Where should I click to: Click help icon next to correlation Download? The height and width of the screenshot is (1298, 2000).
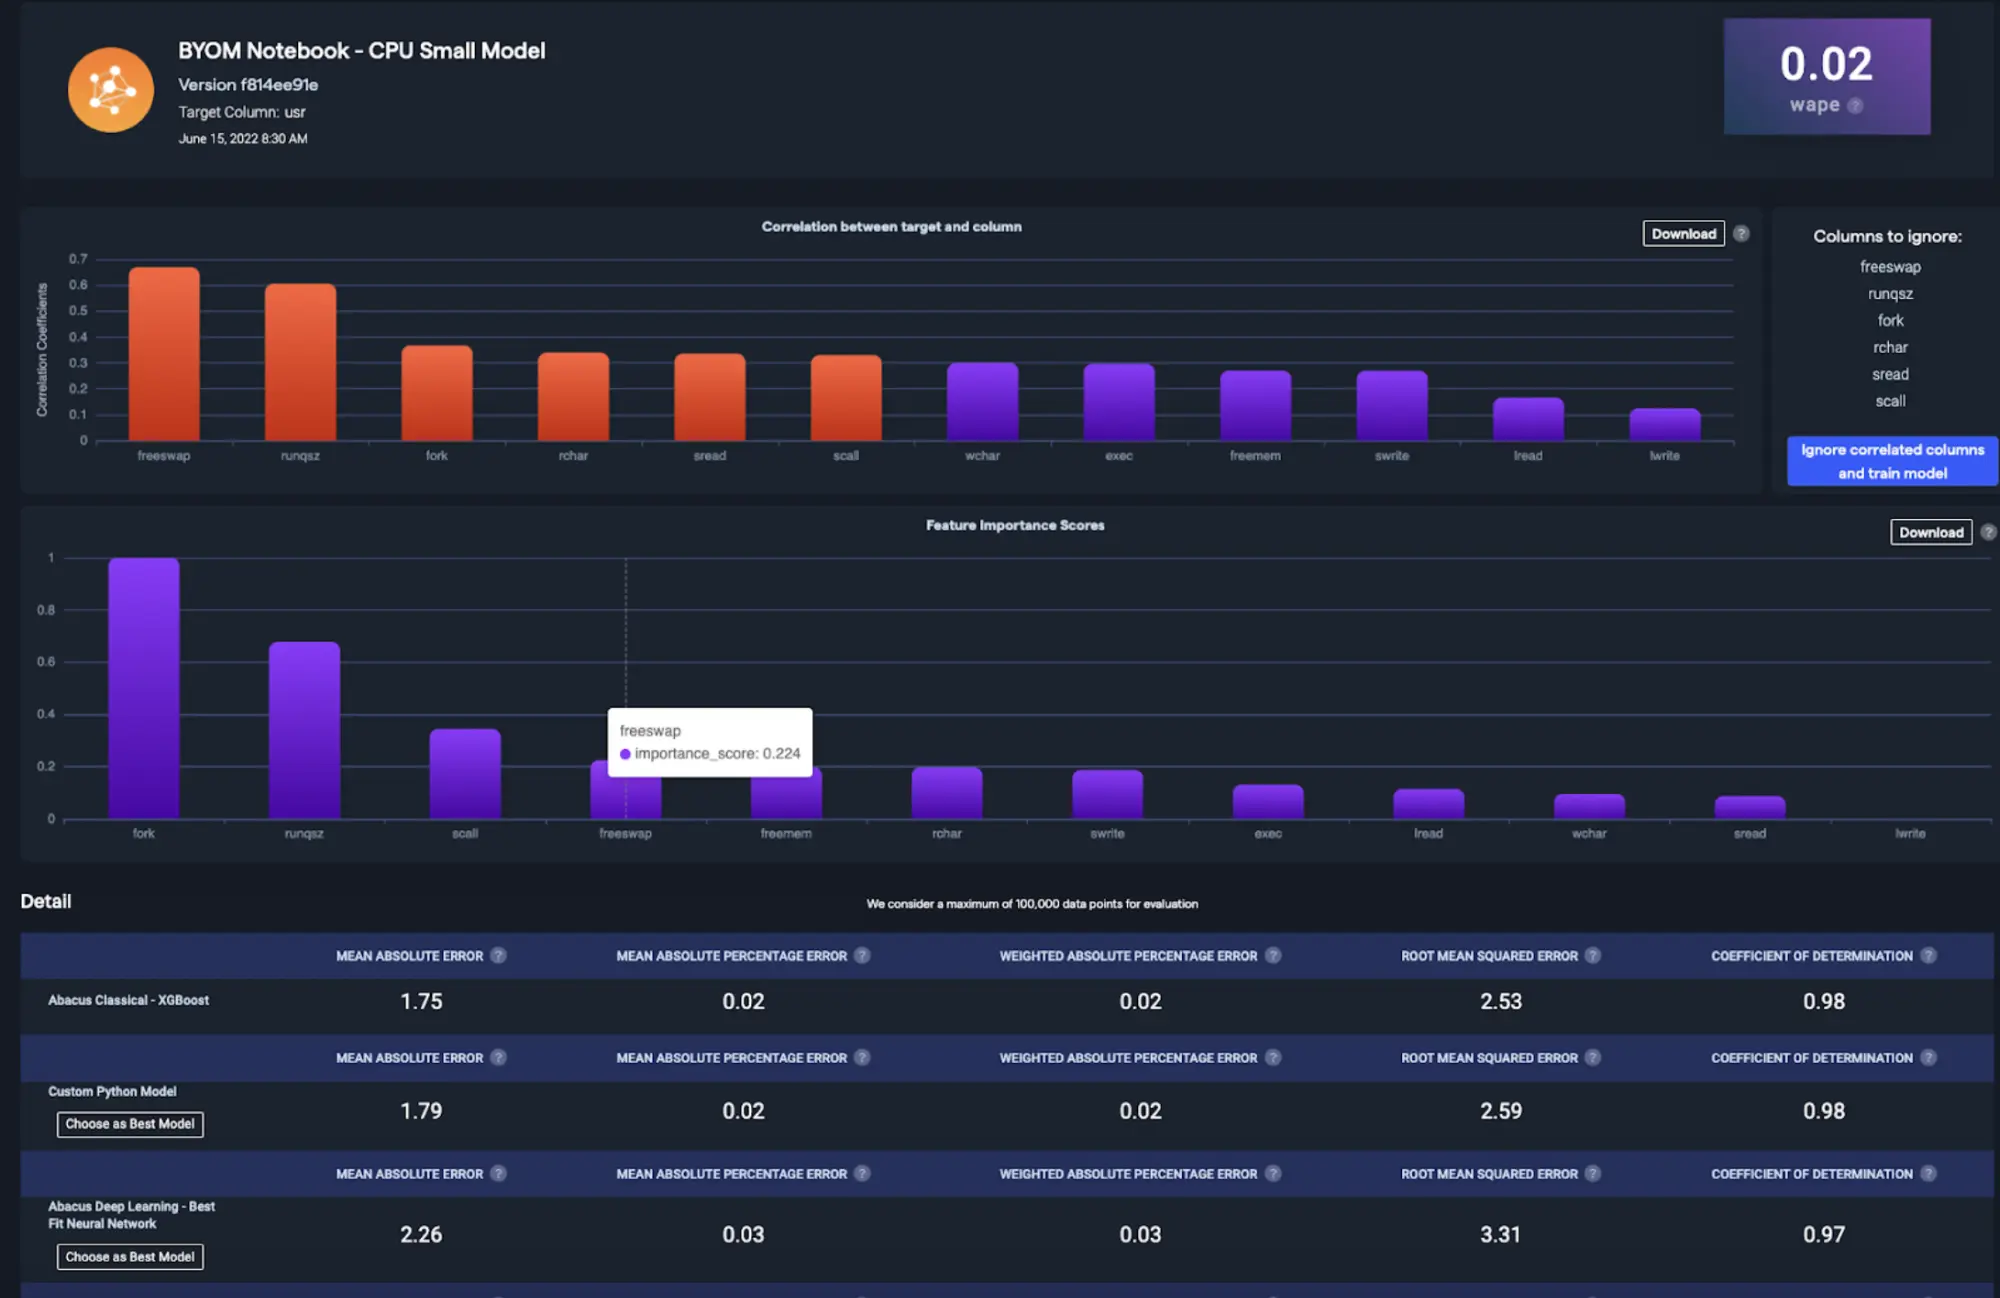click(x=1741, y=233)
